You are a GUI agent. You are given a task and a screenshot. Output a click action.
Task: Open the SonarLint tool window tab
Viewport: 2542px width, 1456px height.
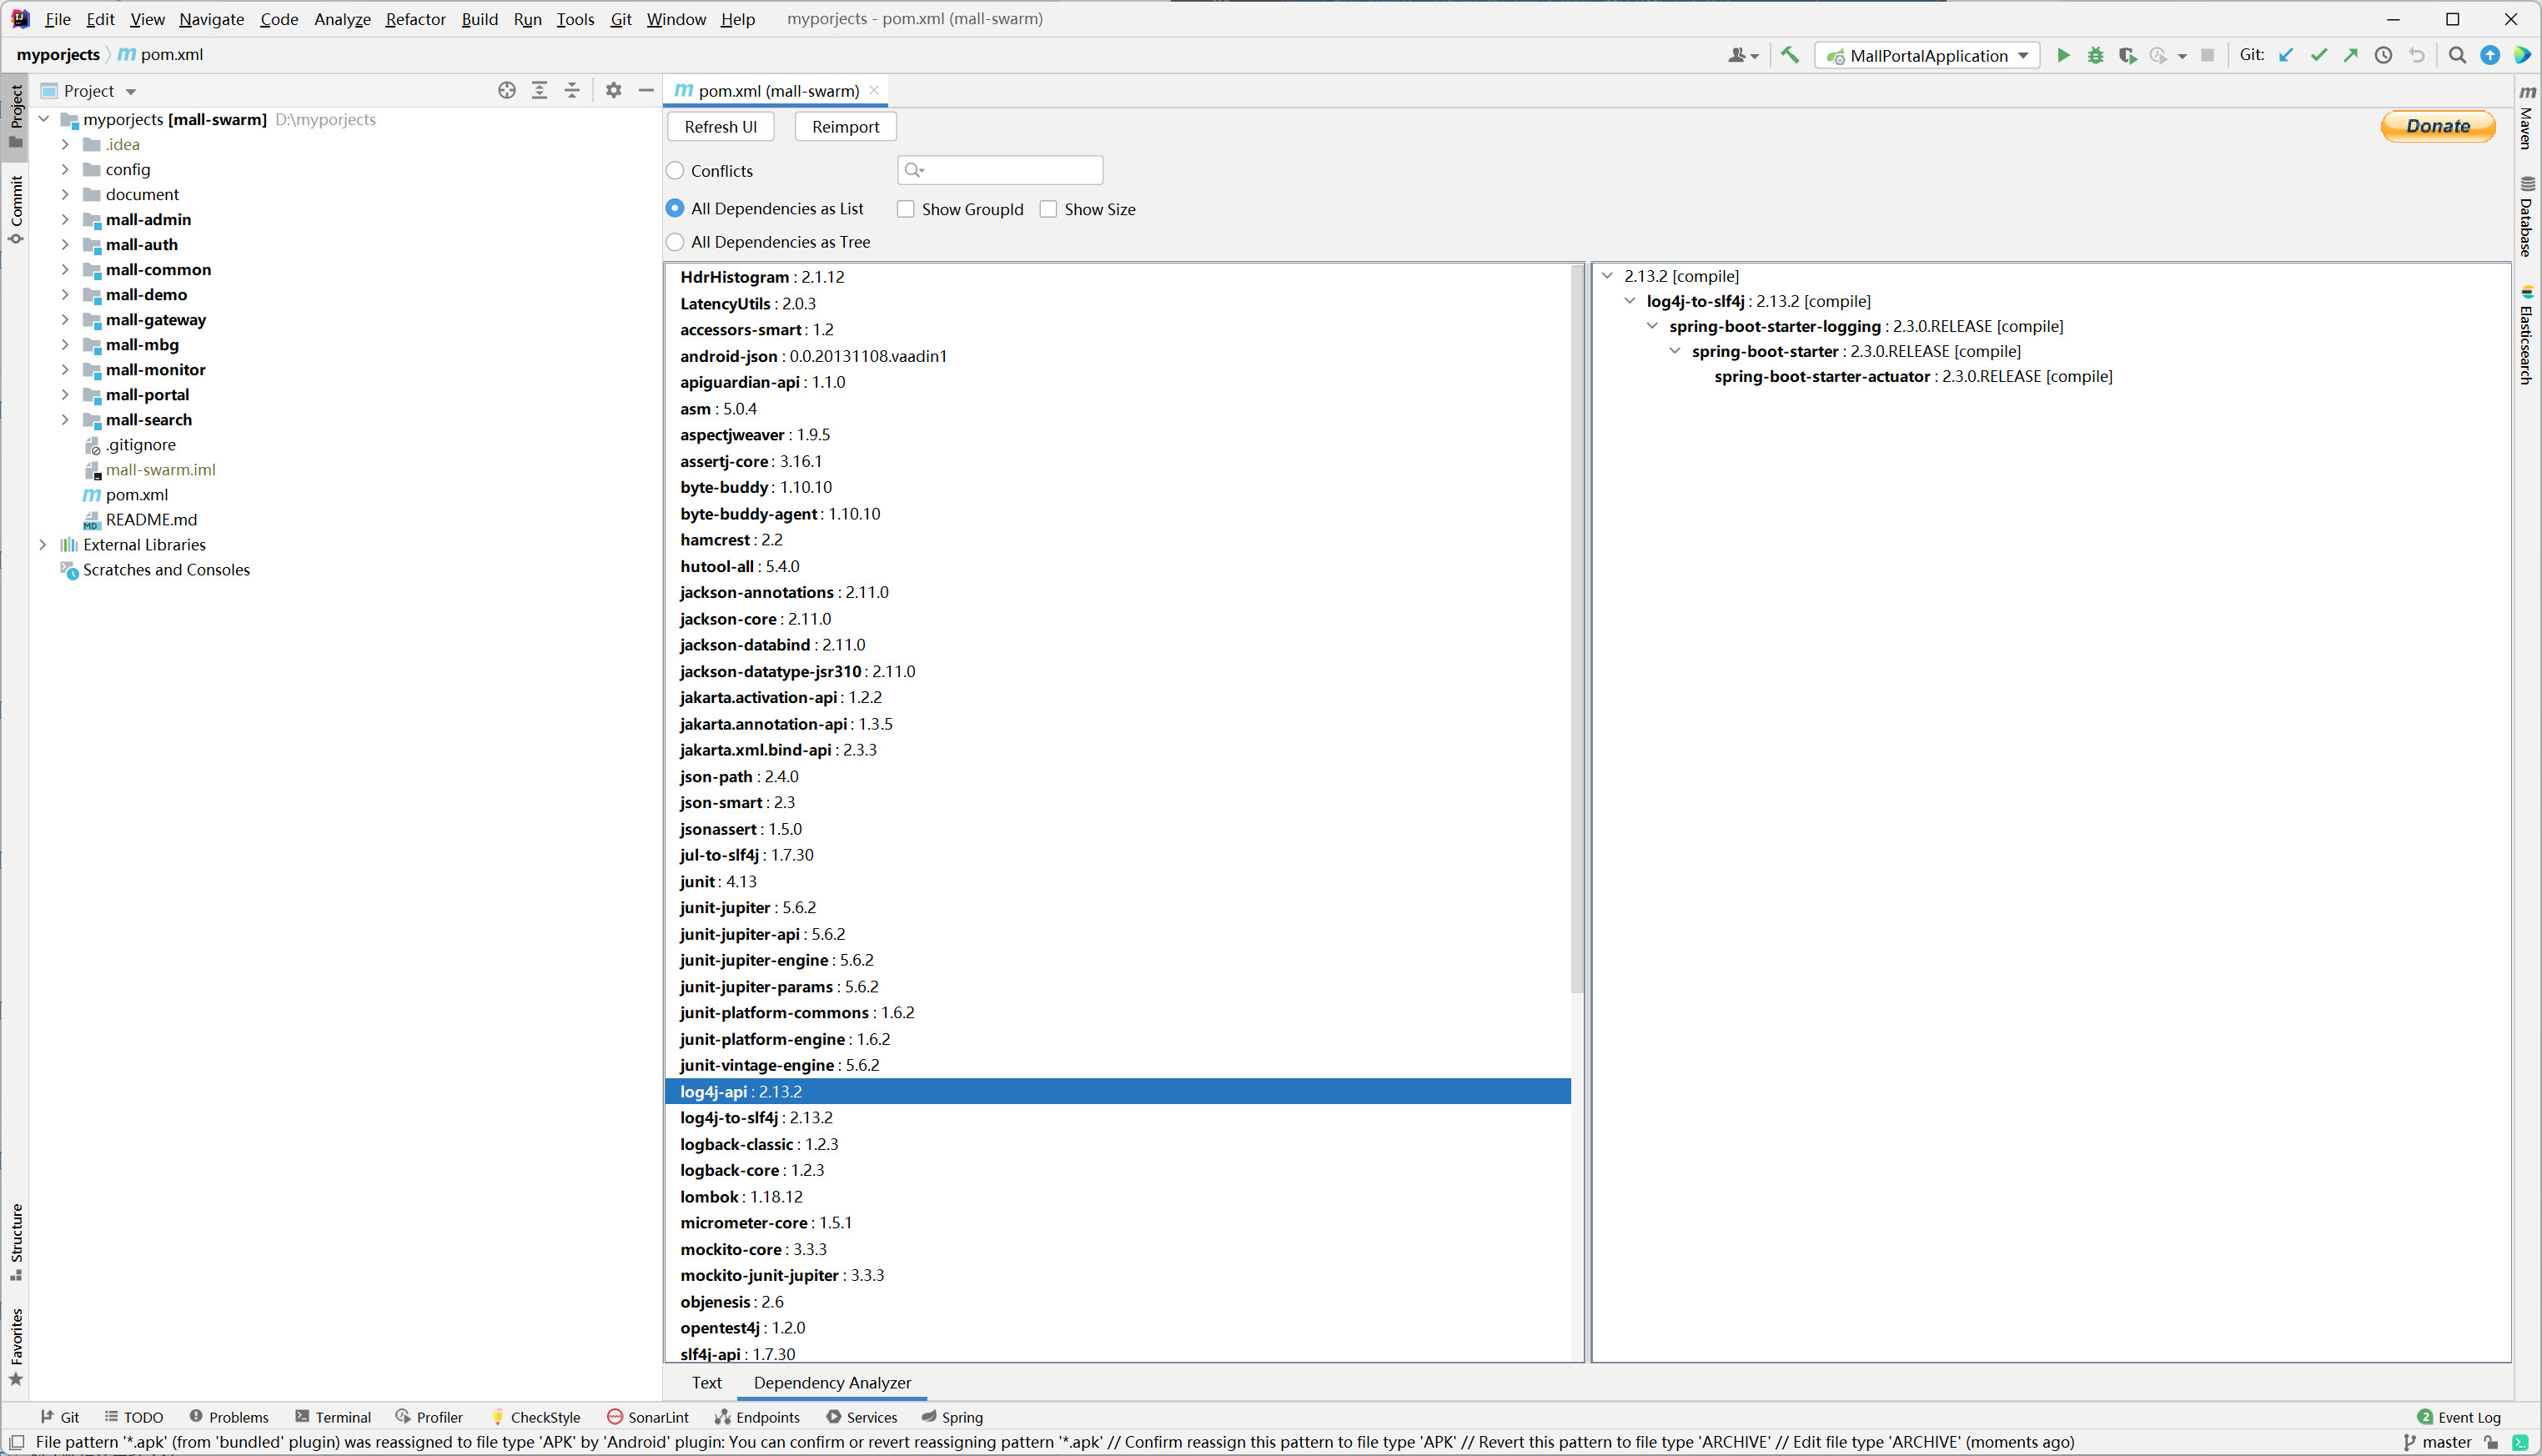point(648,1417)
